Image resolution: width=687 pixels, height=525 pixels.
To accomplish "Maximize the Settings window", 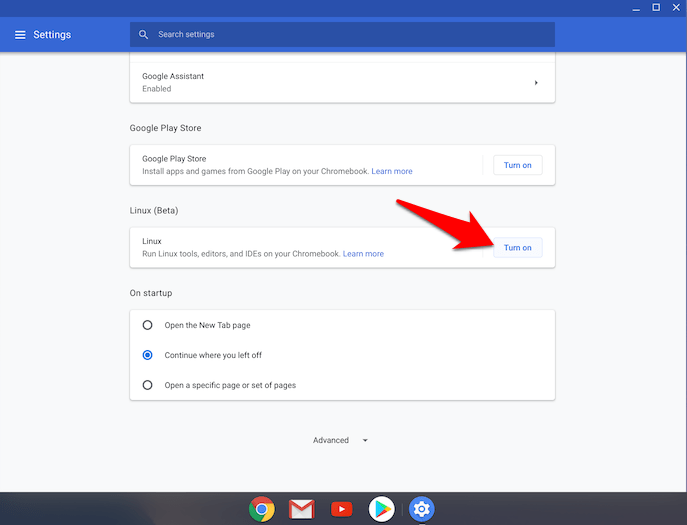I will (656, 8).
